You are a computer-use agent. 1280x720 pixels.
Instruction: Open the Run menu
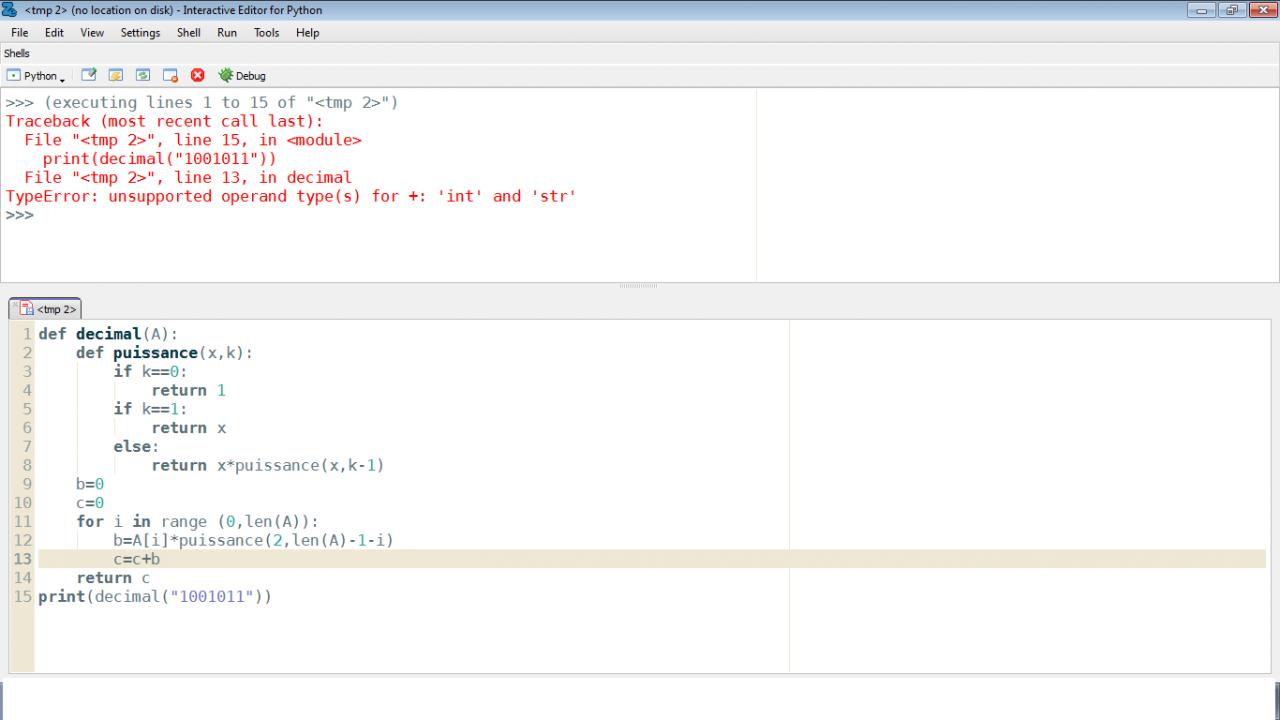pyautogui.click(x=227, y=33)
